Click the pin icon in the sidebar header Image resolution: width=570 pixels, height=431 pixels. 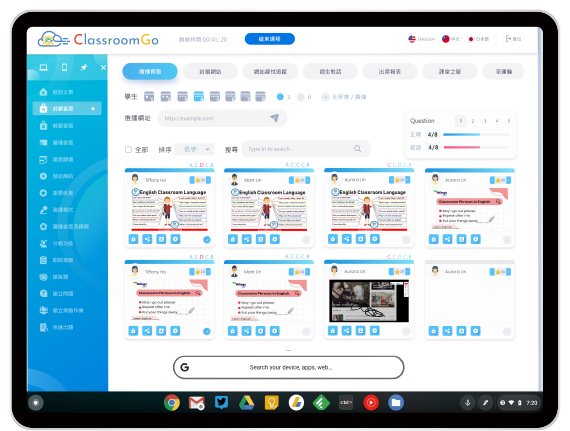tap(84, 68)
